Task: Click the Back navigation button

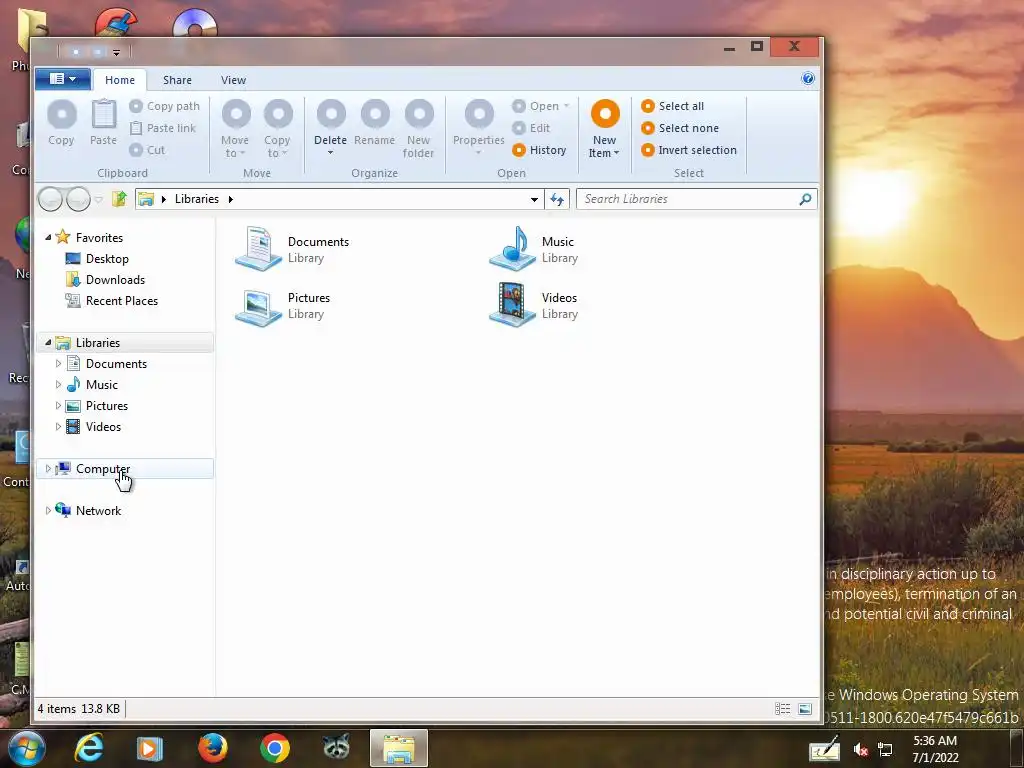Action: point(50,199)
